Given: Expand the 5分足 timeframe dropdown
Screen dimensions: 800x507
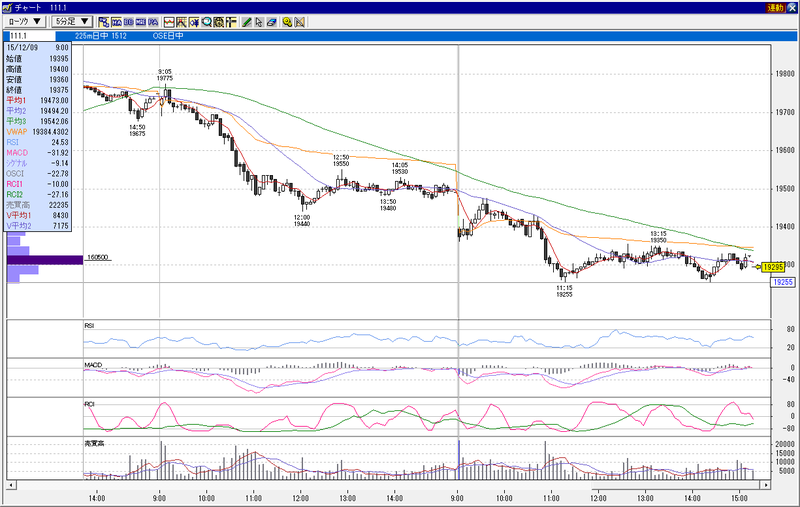Looking at the screenshot, I should tap(72, 22).
